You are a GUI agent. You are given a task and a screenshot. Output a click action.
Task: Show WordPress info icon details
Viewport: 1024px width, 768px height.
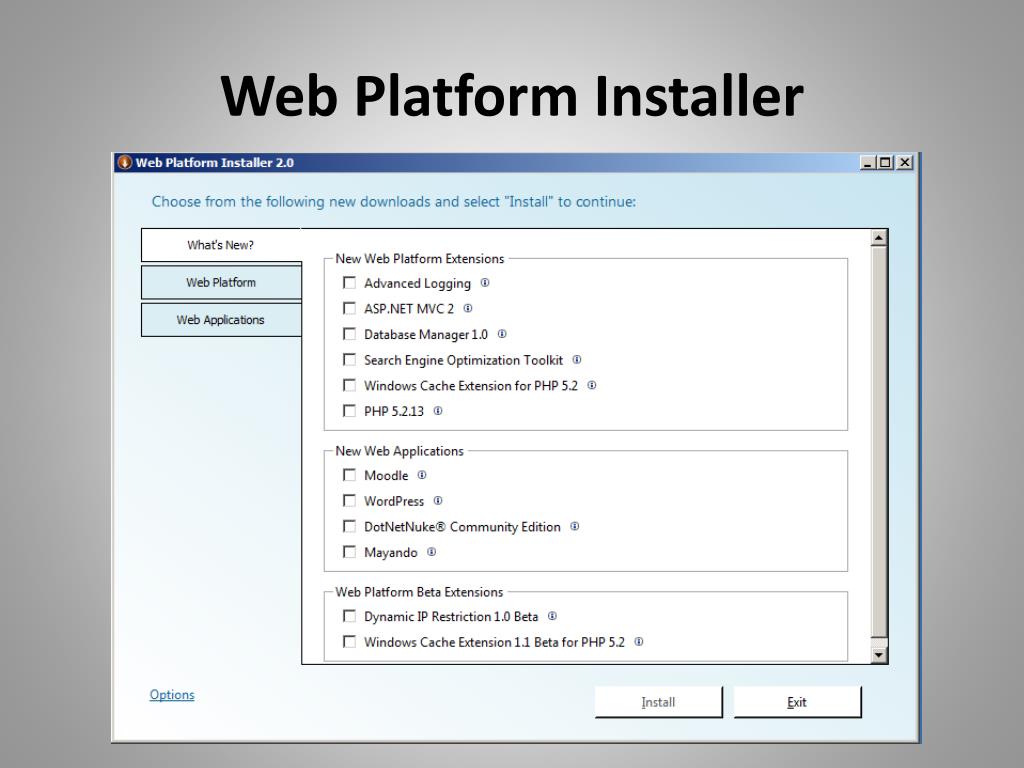pos(438,500)
